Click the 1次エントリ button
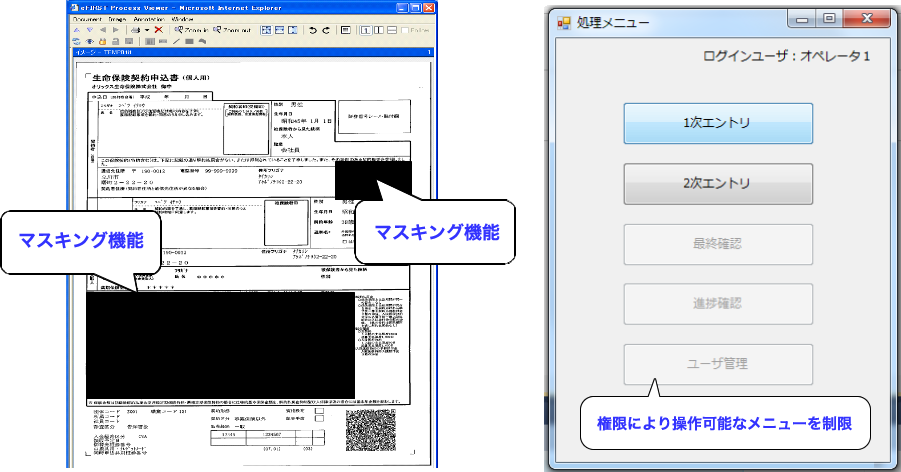Image resolution: width=901 pixels, height=472 pixels. 717,123
